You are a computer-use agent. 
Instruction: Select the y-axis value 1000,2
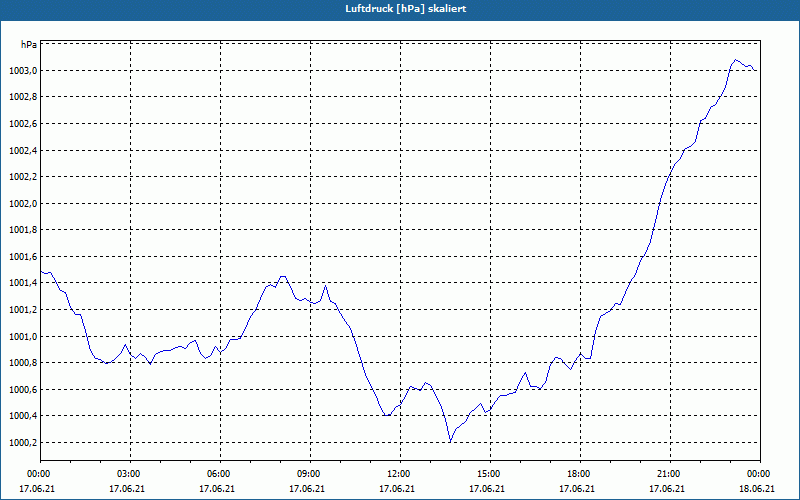tap(23, 443)
